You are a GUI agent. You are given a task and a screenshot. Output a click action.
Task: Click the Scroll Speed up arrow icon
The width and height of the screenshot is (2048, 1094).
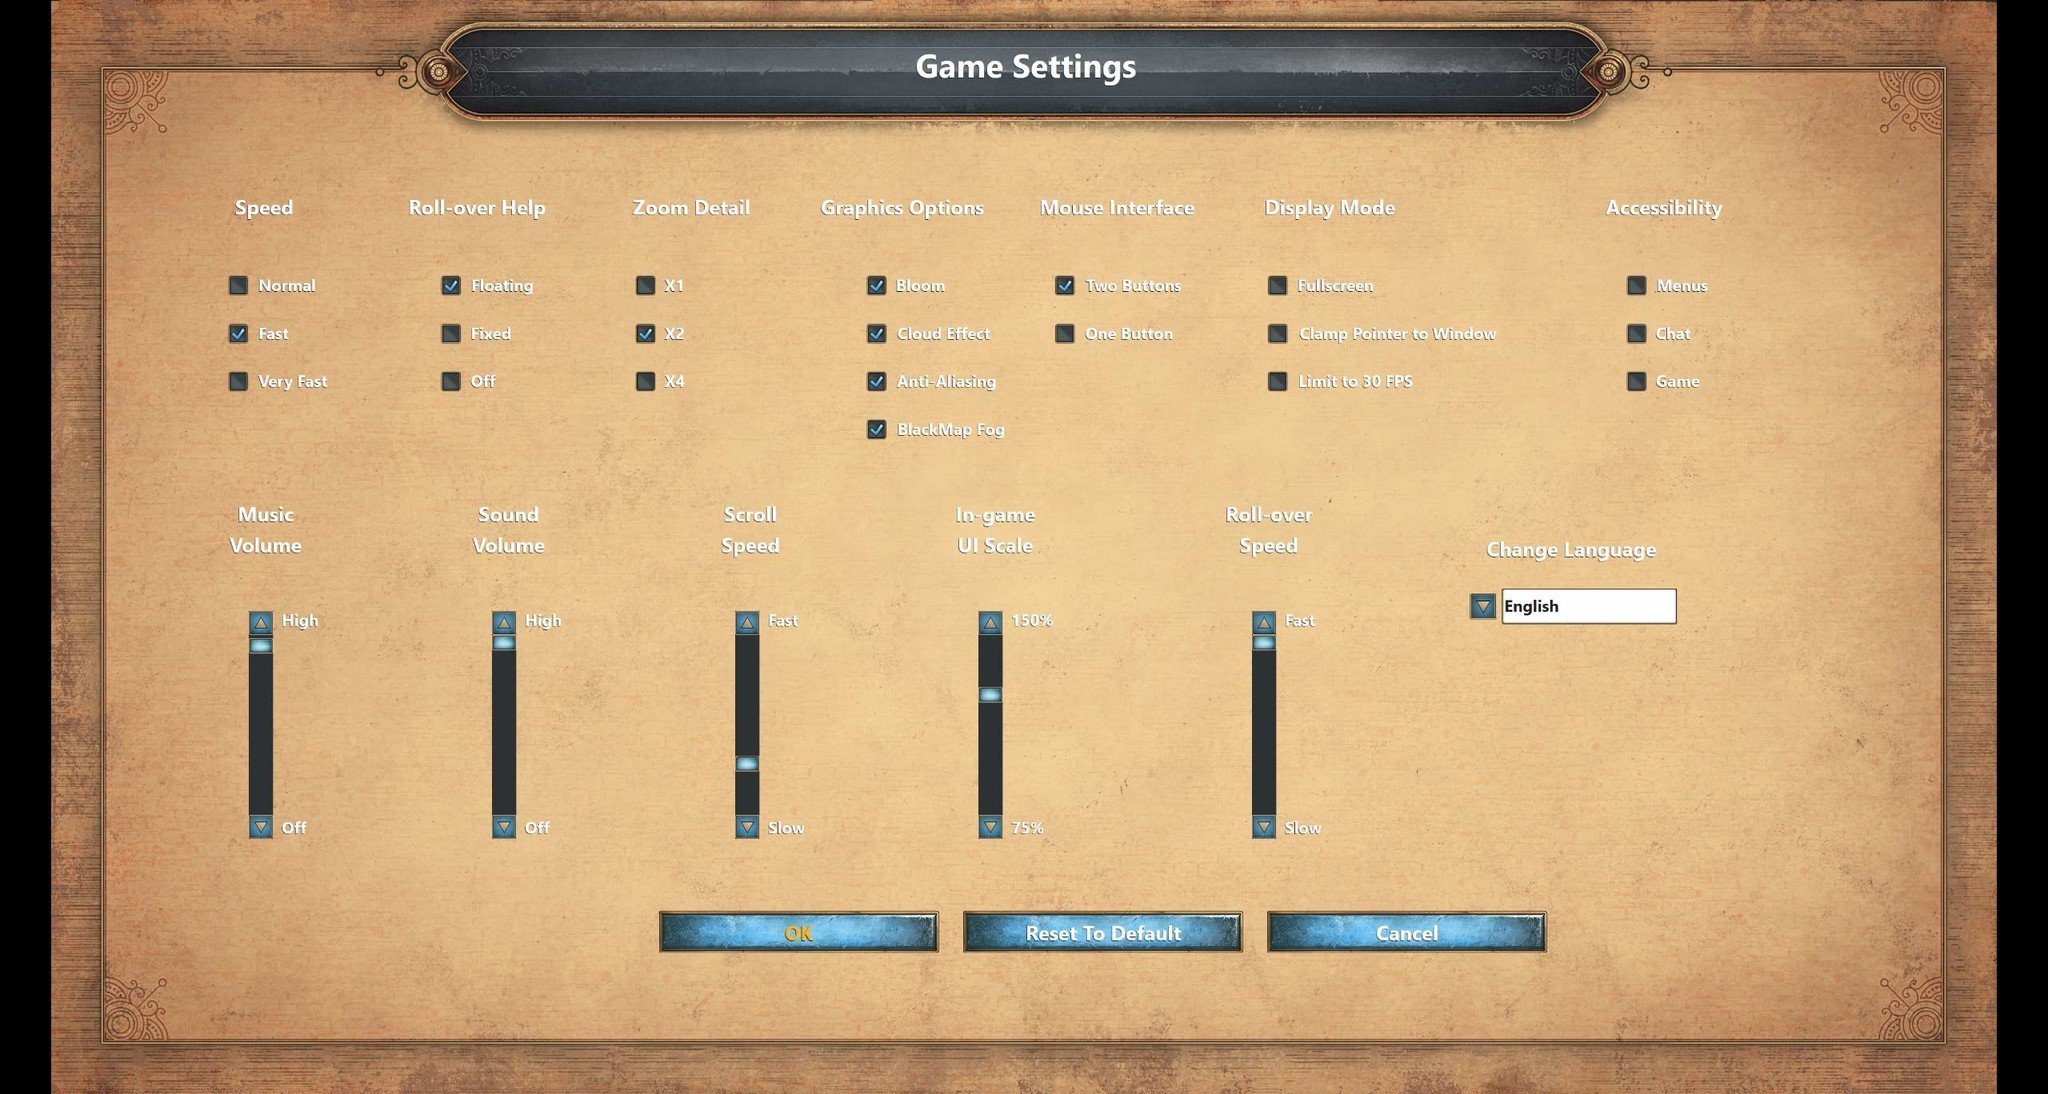pyautogui.click(x=749, y=620)
